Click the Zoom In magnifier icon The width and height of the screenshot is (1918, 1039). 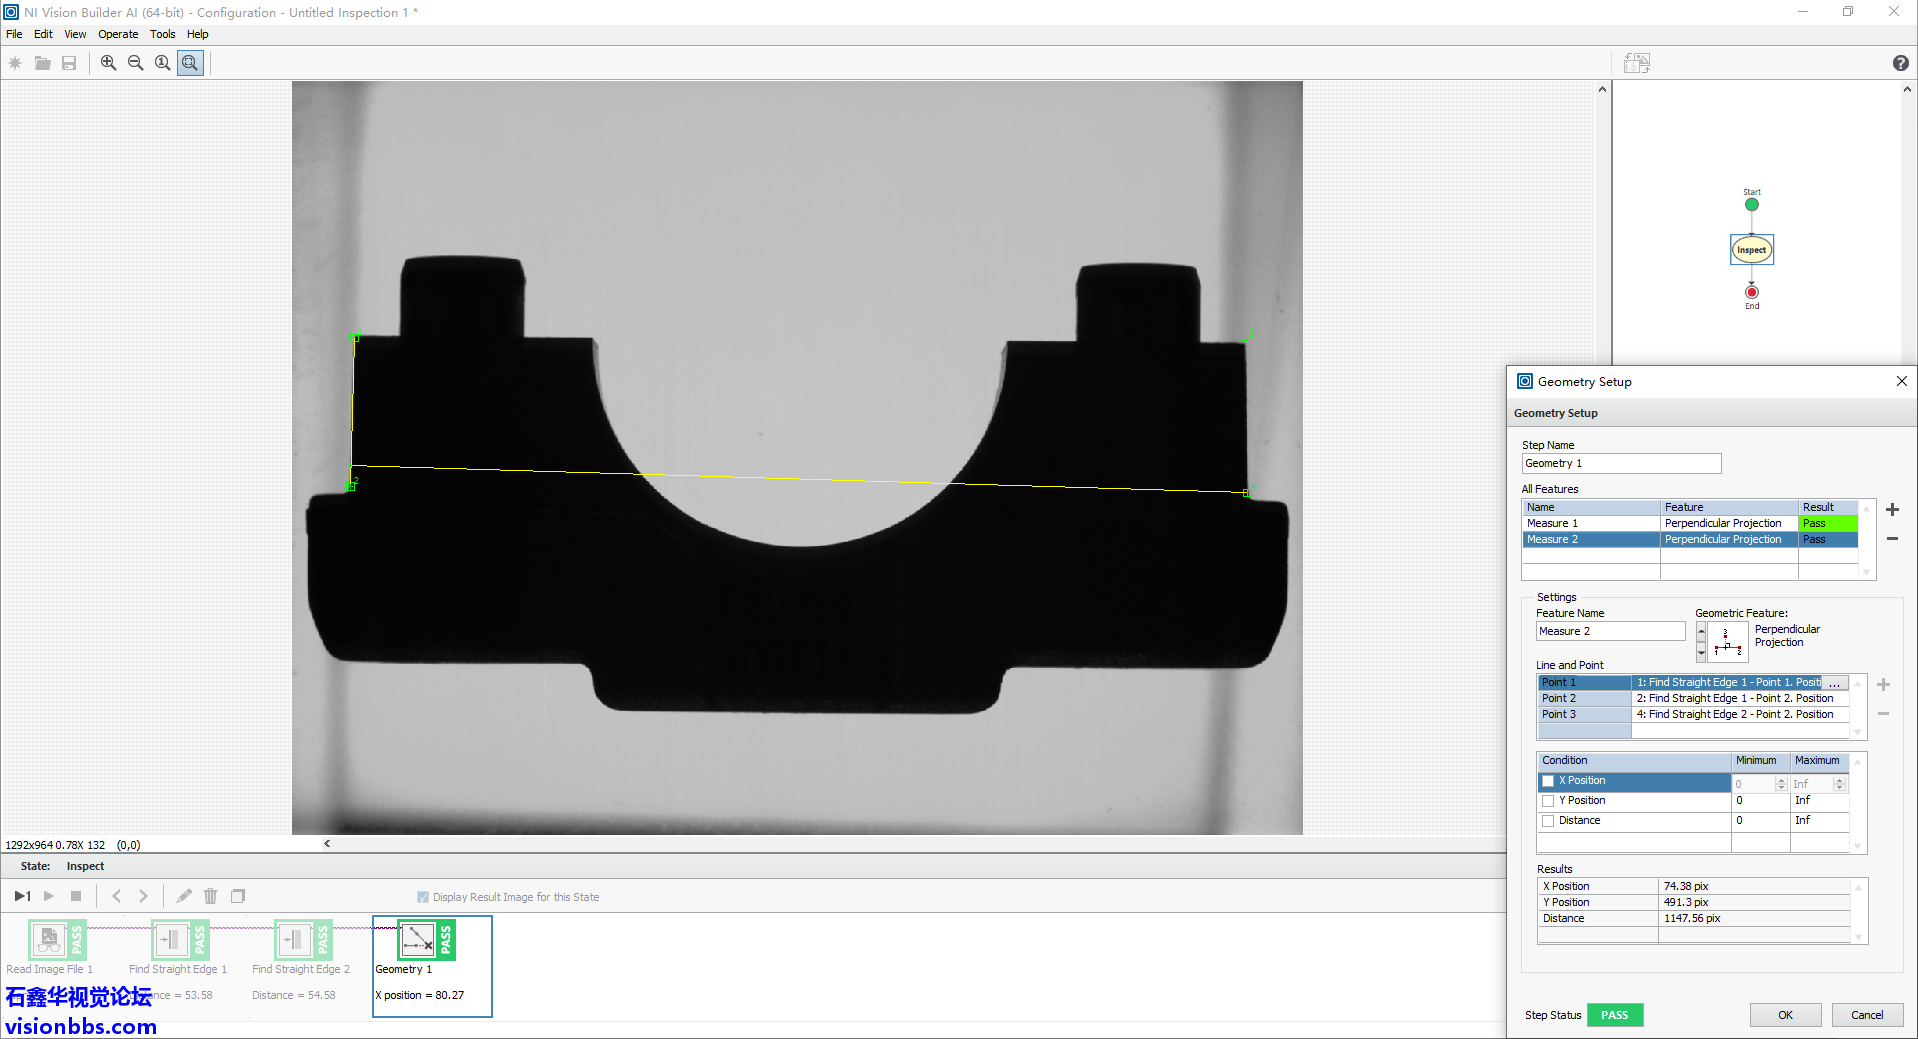108,63
